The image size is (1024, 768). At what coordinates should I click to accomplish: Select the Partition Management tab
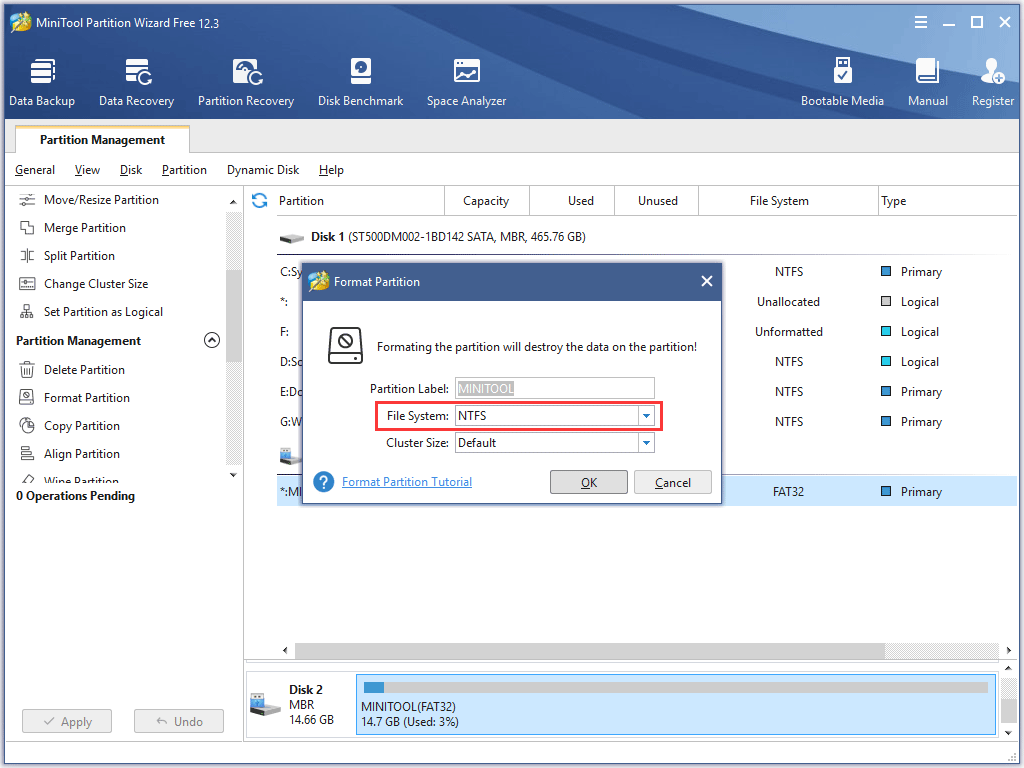click(102, 140)
